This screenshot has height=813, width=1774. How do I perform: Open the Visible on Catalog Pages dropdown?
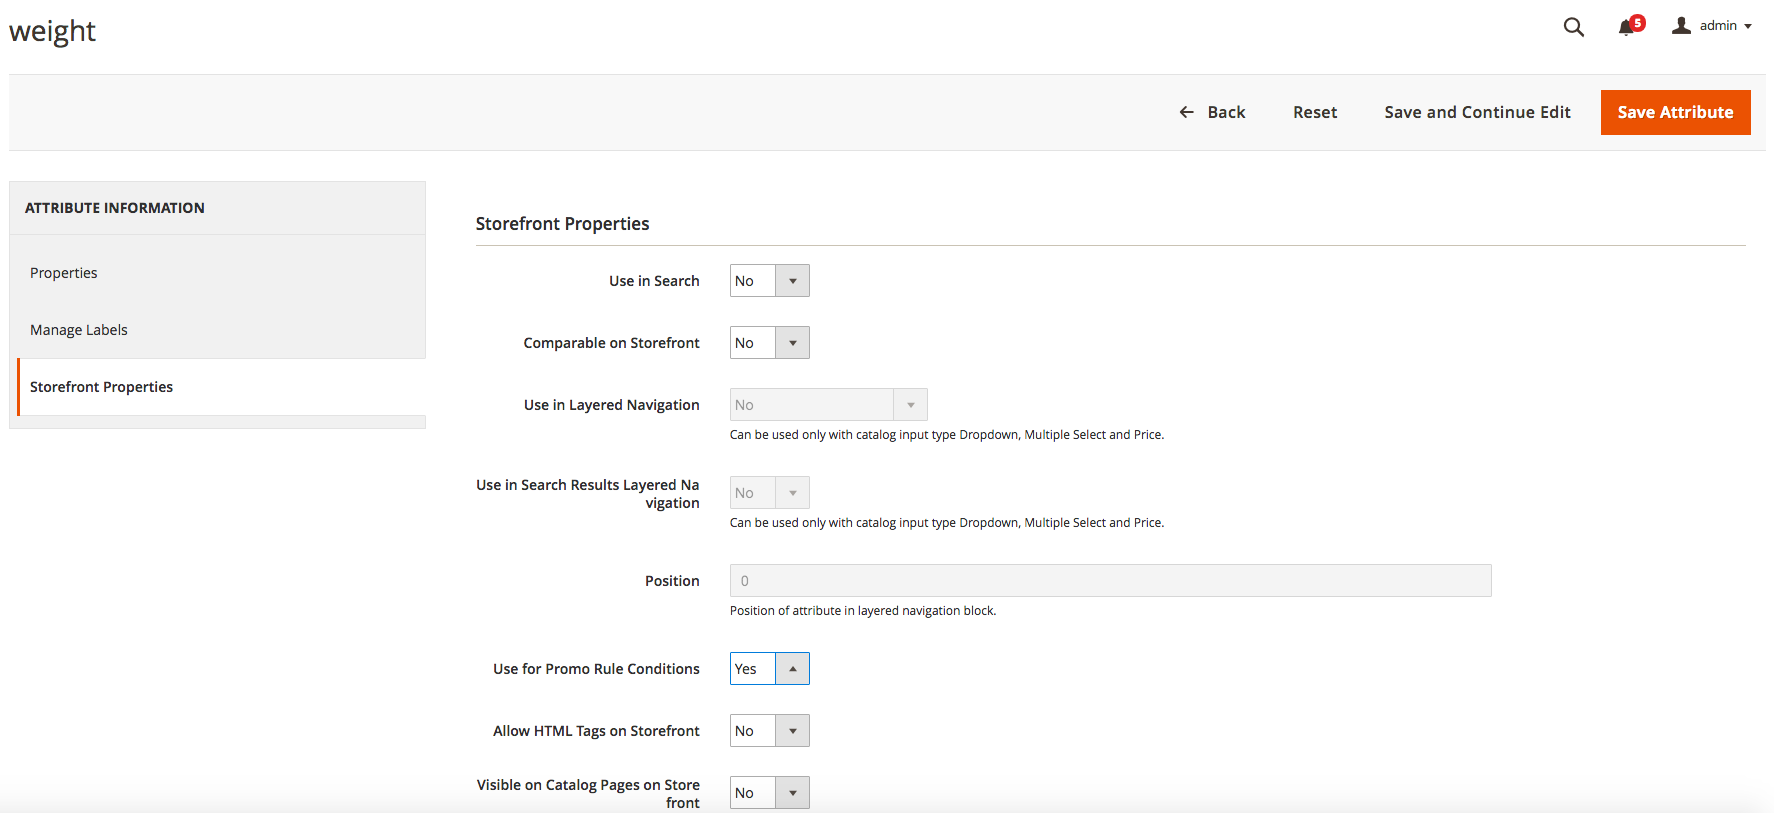click(769, 793)
